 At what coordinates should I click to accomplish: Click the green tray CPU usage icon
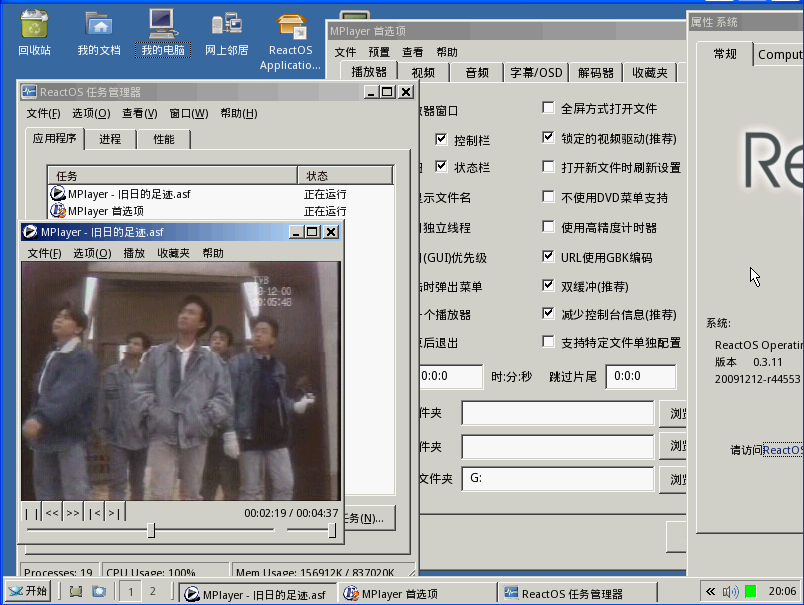(751, 592)
